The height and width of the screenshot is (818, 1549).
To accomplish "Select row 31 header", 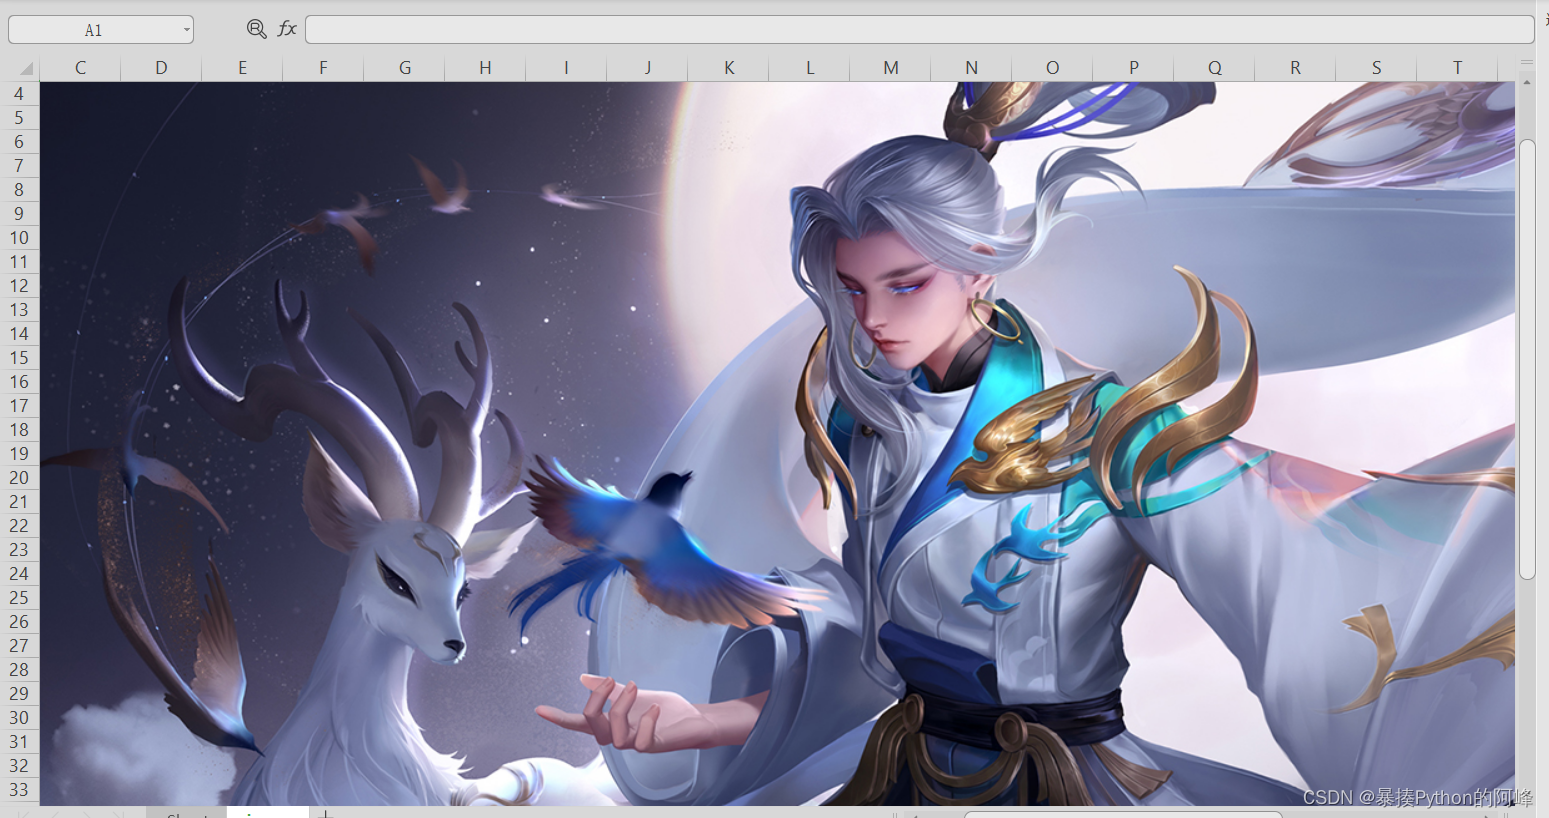I will point(19,742).
